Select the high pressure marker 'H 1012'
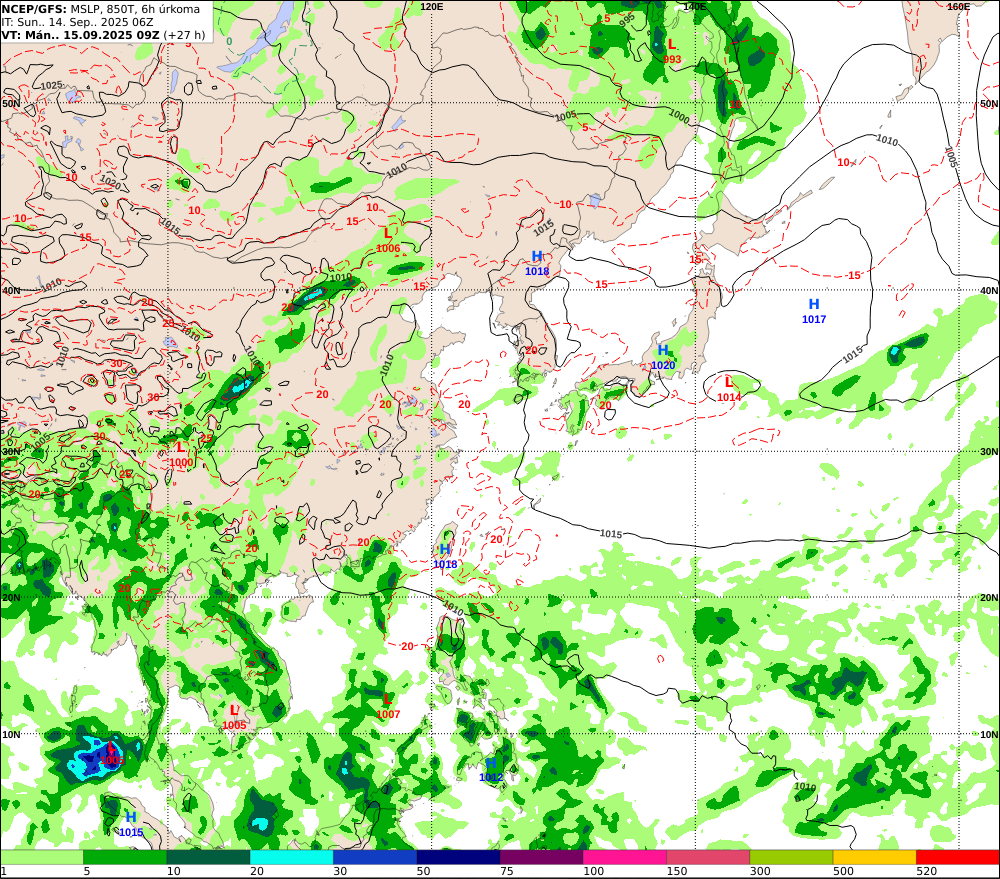1000x879 pixels. [491, 770]
